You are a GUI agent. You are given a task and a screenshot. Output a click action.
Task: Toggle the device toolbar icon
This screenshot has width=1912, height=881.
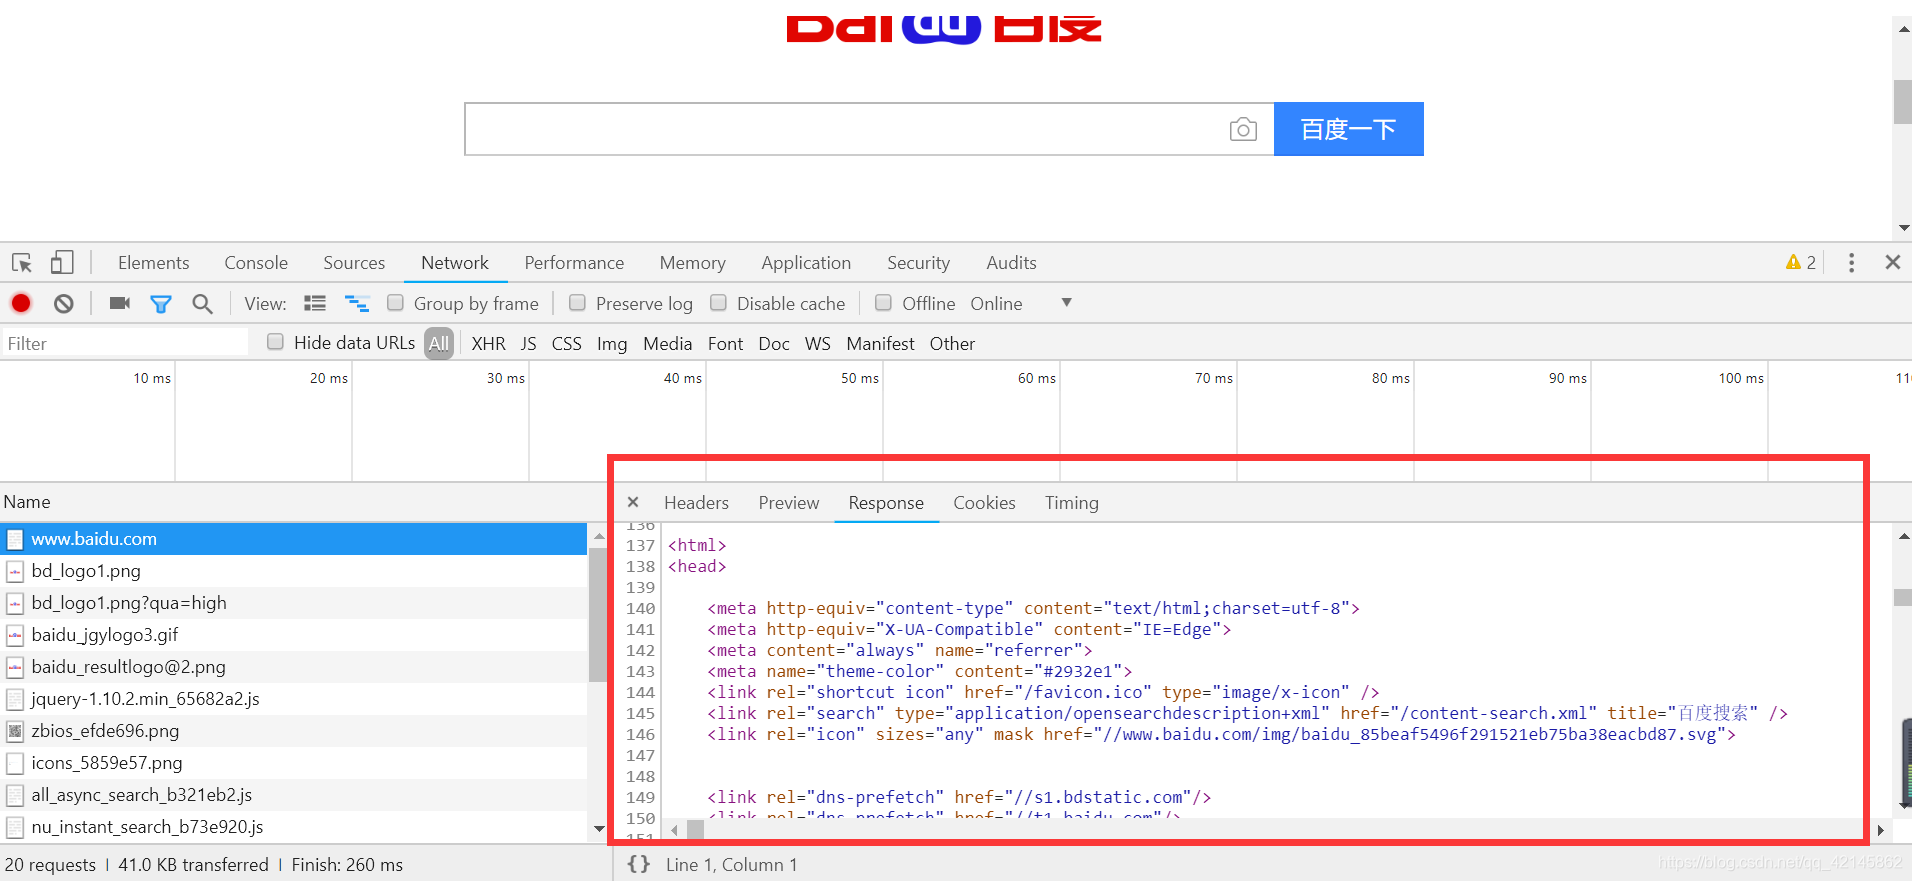point(62,262)
